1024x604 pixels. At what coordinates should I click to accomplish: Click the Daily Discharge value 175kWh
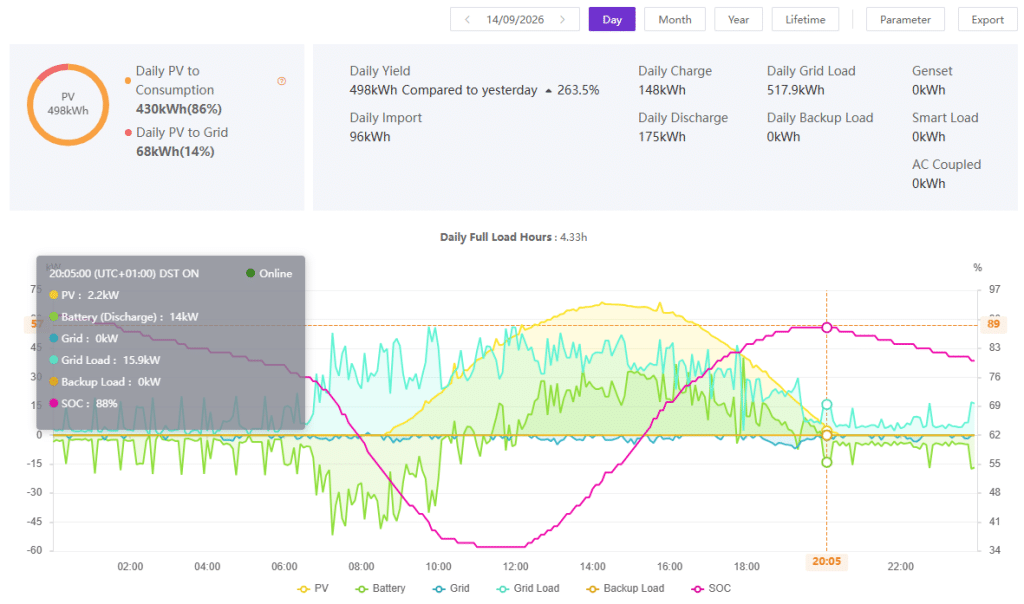point(662,137)
